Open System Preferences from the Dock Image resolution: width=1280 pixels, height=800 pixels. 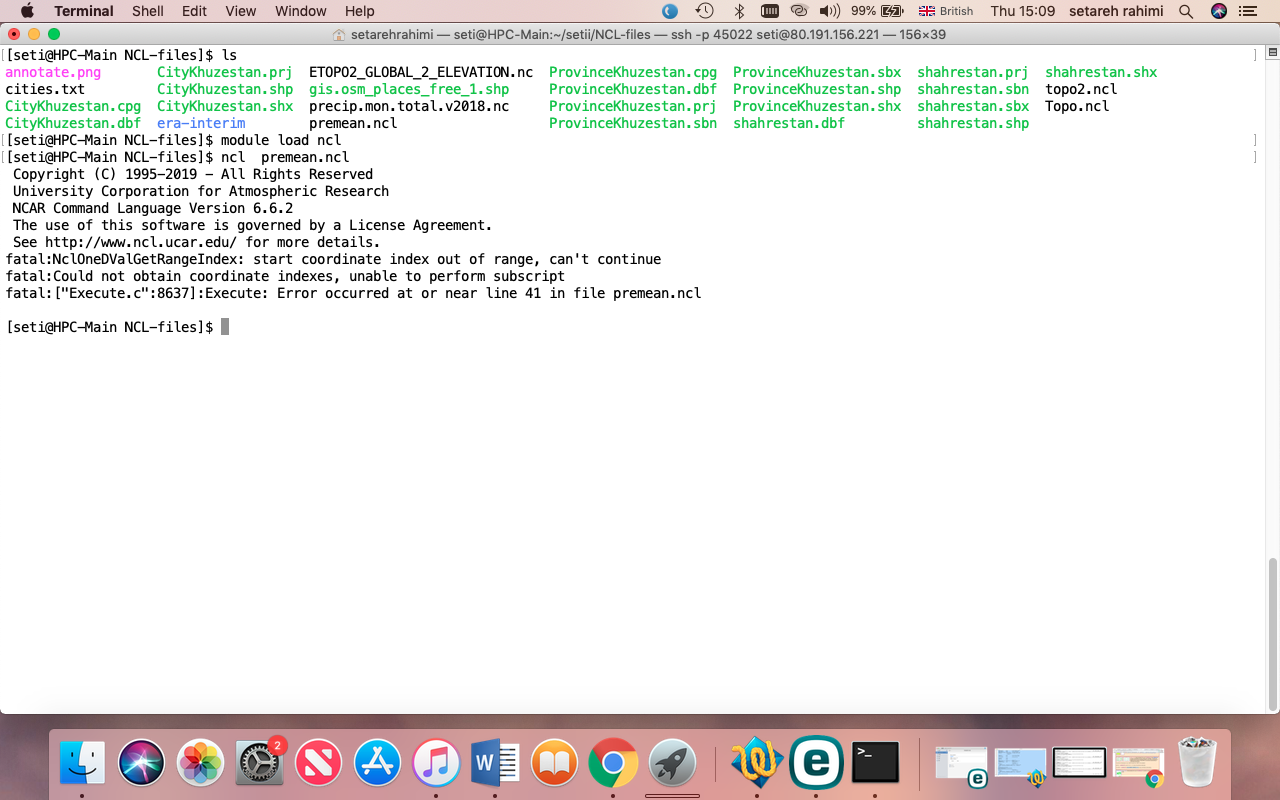259,764
